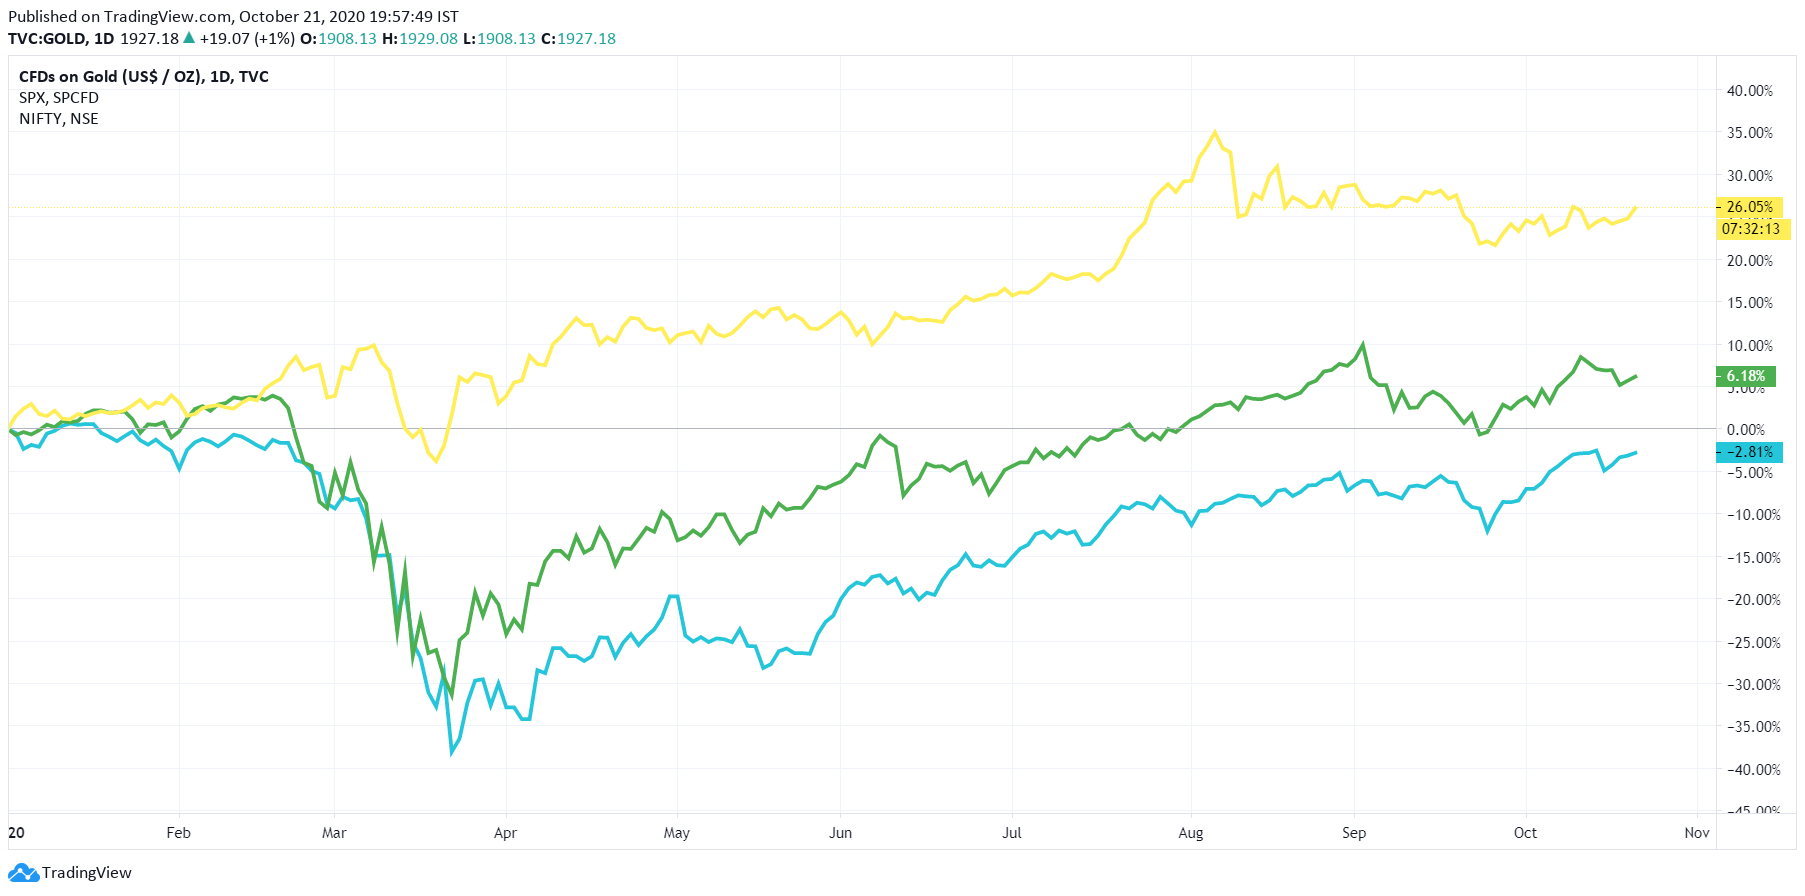Click the TradingView cloud logo icon
The image size is (1805, 896).
point(23,873)
